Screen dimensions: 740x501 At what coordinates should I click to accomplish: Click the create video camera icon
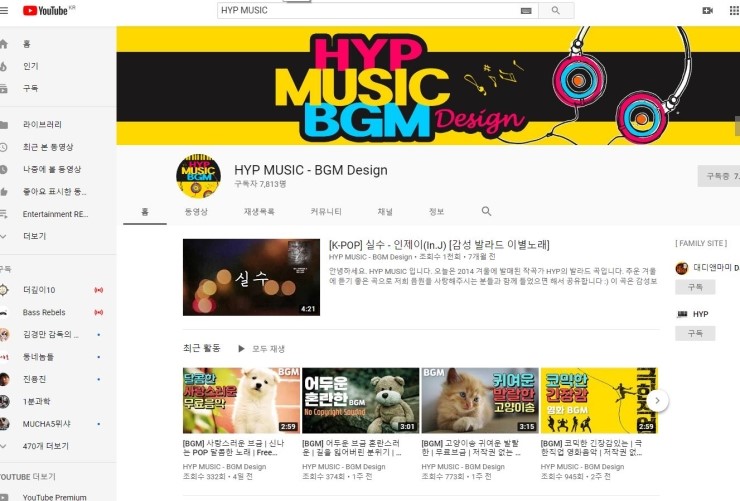click(707, 10)
